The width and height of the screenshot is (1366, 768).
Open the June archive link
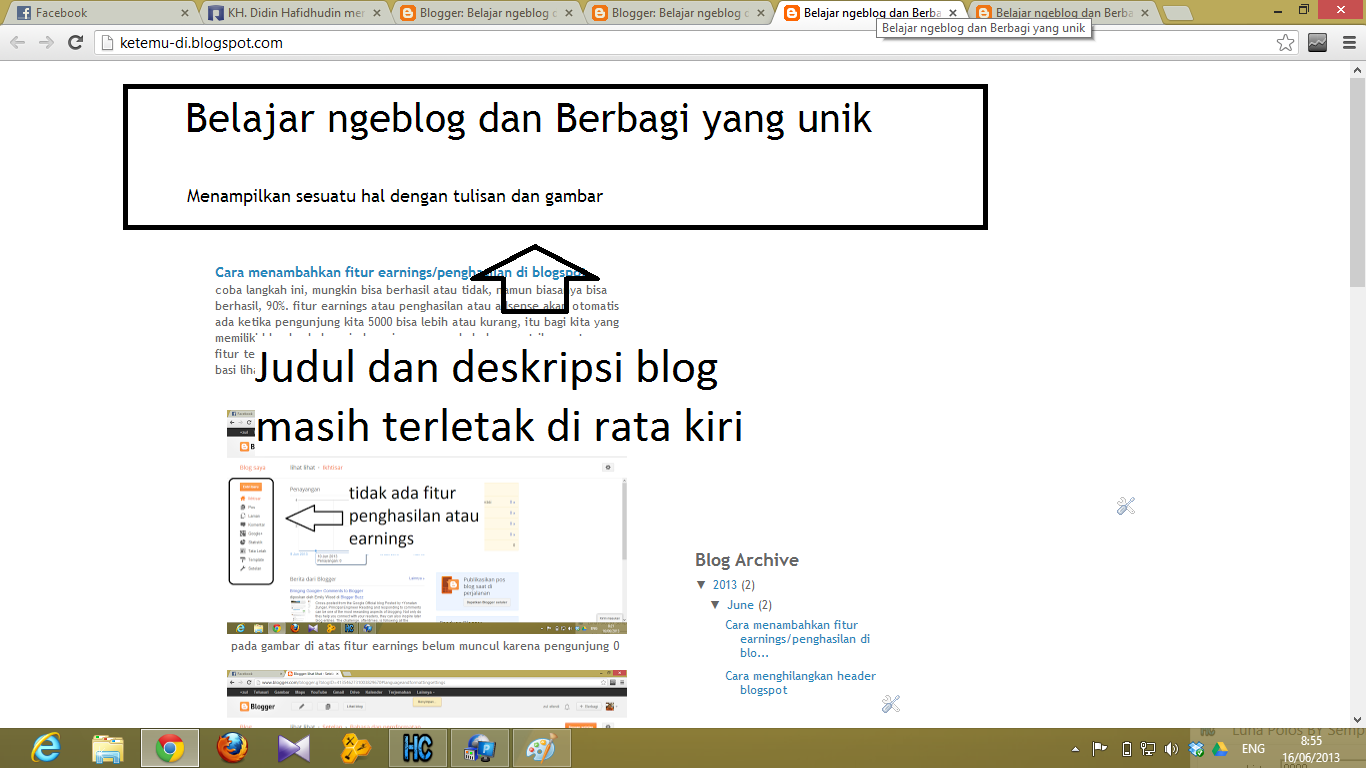coord(741,605)
